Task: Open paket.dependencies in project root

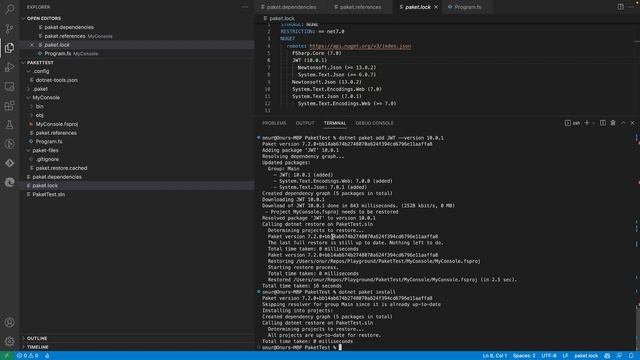Action: point(137,177)
